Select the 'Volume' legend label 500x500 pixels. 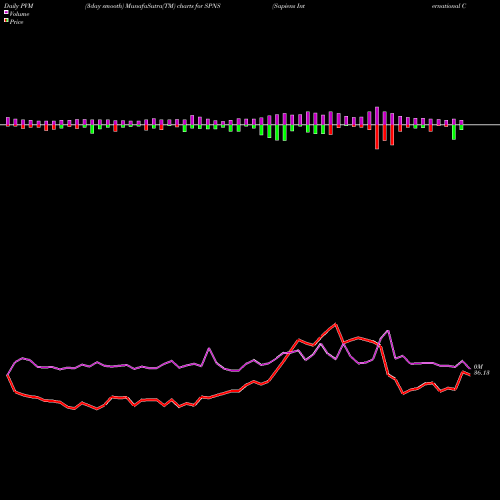[19, 14]
